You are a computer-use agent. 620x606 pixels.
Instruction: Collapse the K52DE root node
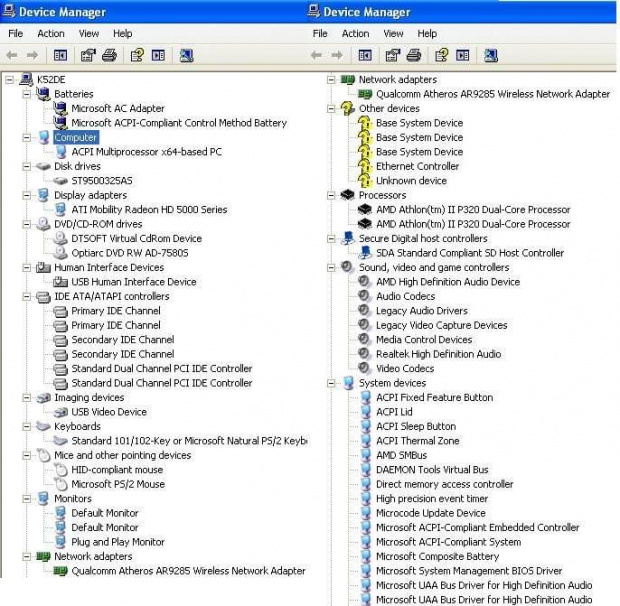click(9, 80)
